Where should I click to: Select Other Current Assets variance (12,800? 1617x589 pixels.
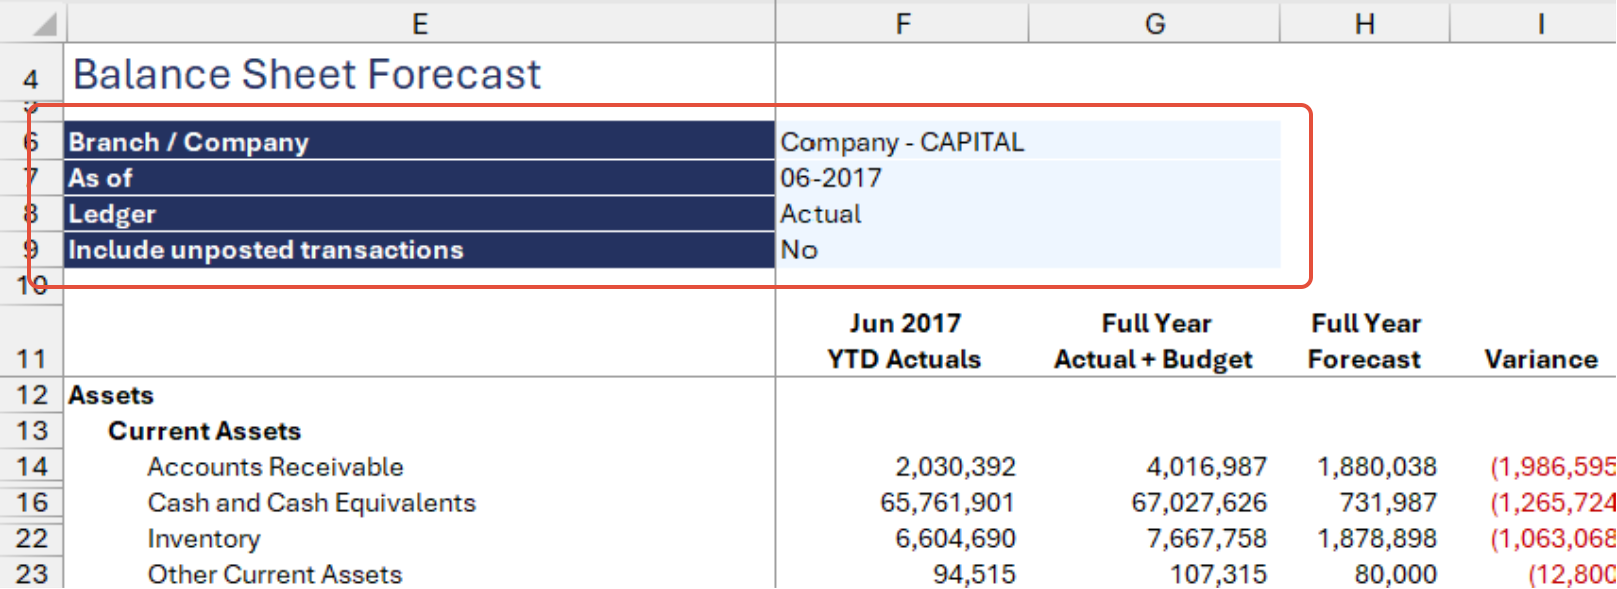pos(1572,575)
